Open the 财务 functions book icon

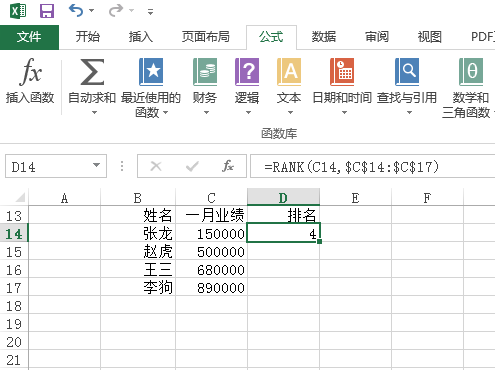pyautogui.click(x=205, y=72)
